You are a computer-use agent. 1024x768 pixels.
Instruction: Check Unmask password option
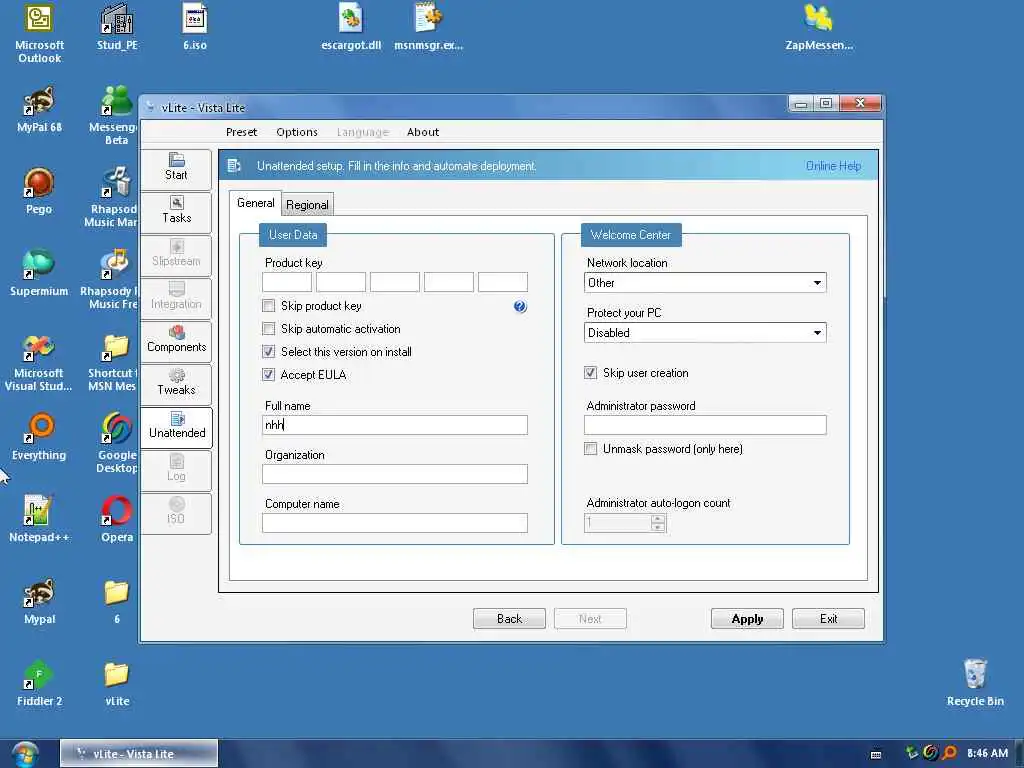(590, 449)
